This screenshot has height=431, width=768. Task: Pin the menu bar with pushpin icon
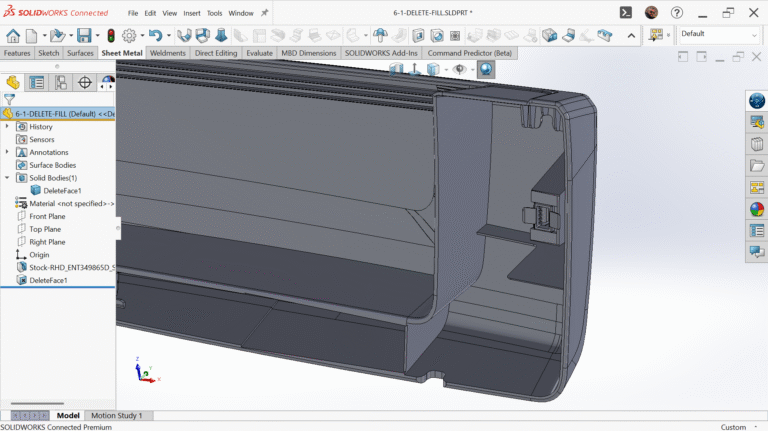[x=264, y=13]
